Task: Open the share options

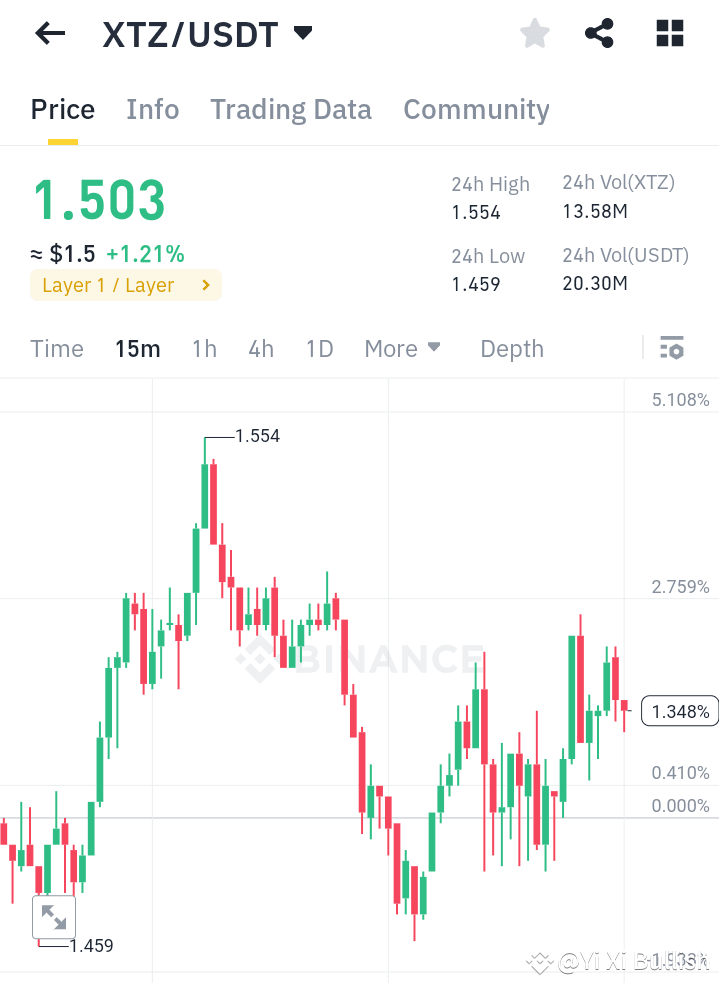Action: (599, 33)
